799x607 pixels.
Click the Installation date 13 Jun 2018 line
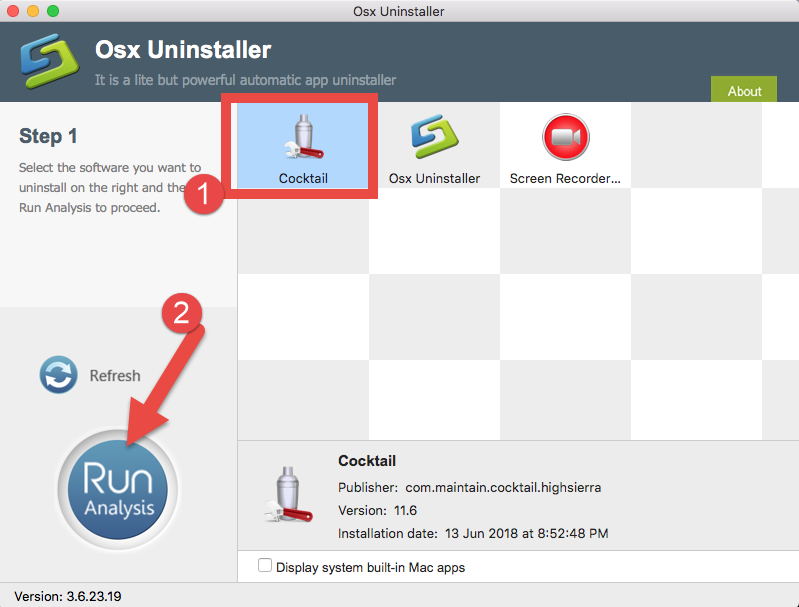[473, 534]
